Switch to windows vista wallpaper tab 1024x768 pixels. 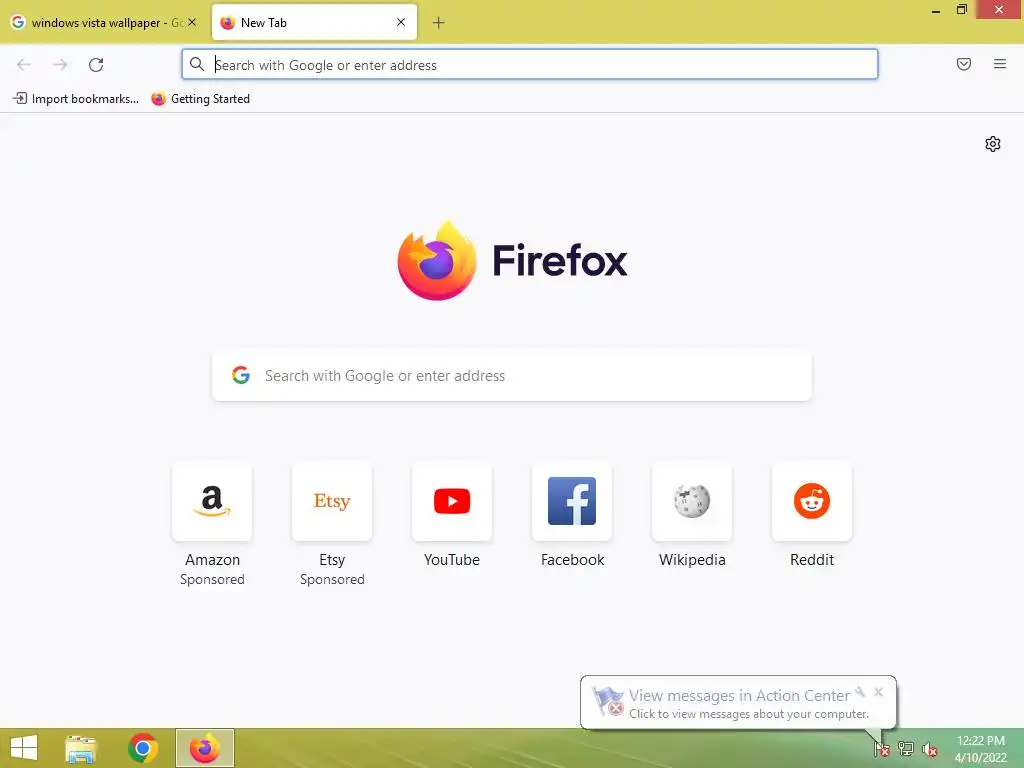tap(103, 23)
